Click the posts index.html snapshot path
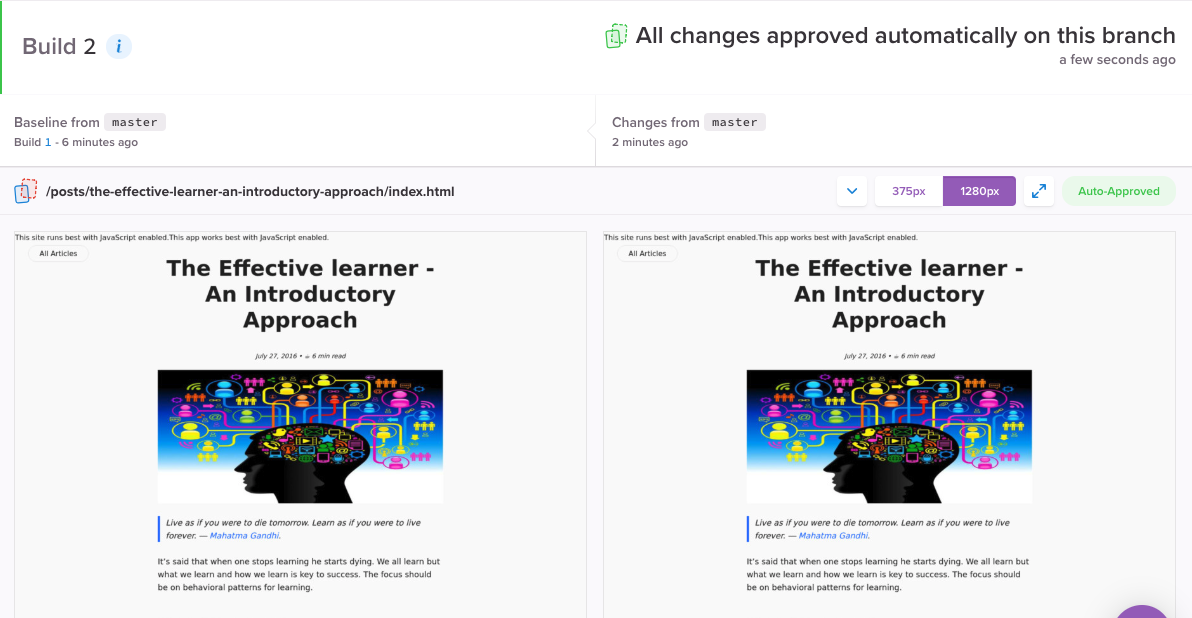Screen dimensions: 1192x618 click(x=250, y=192)
